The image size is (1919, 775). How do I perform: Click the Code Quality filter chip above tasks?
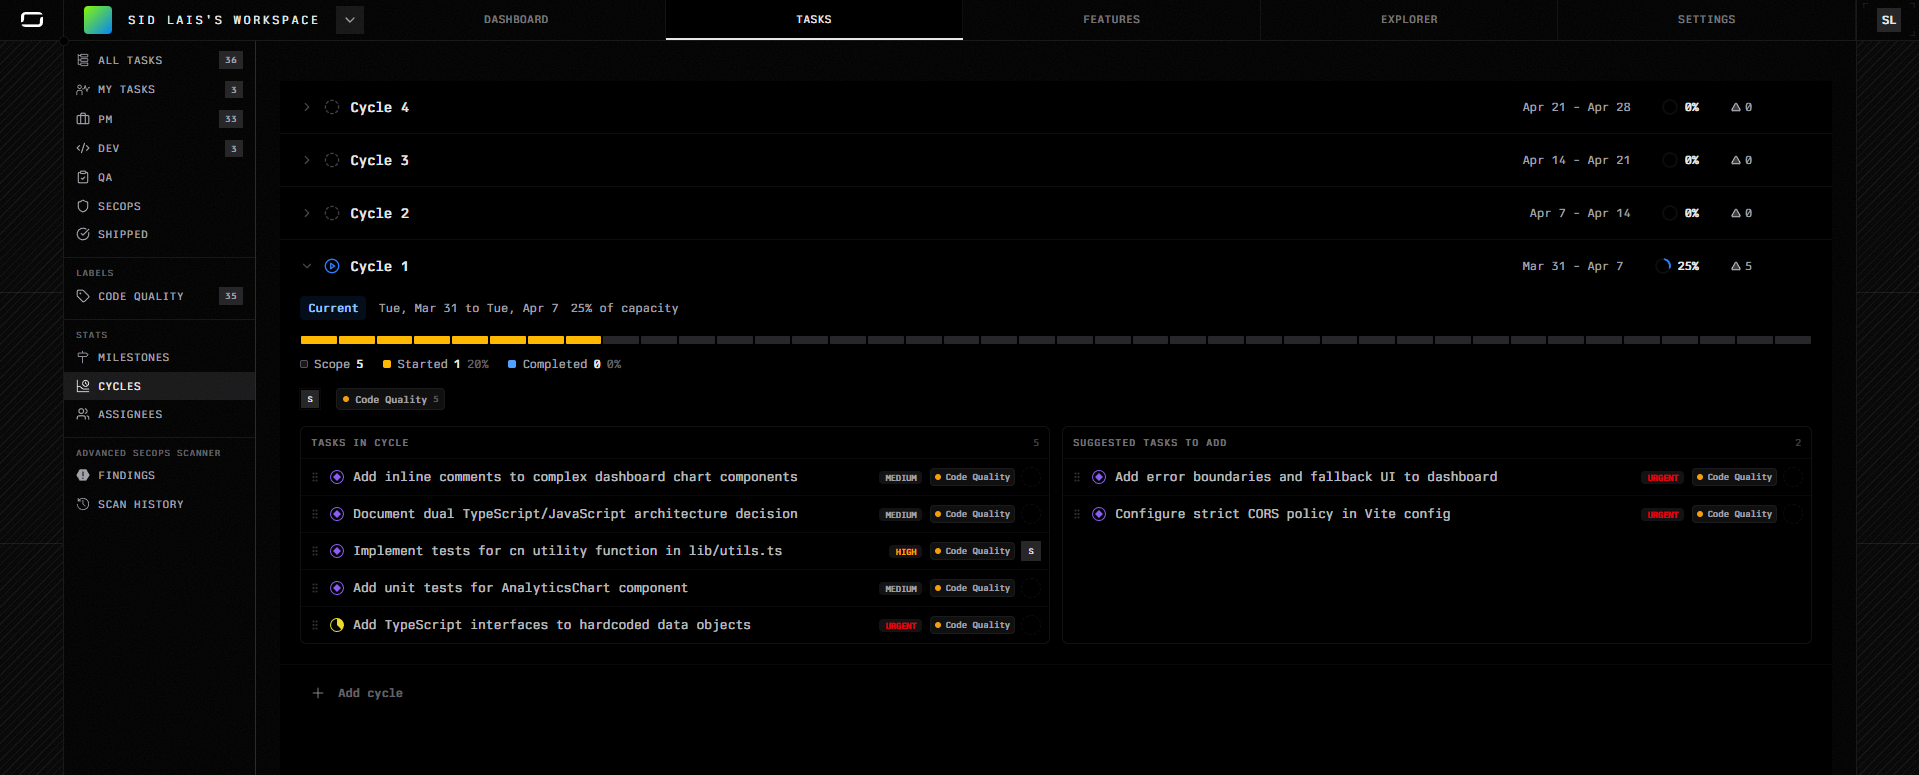pyautogui.click(x=390, y=400)
